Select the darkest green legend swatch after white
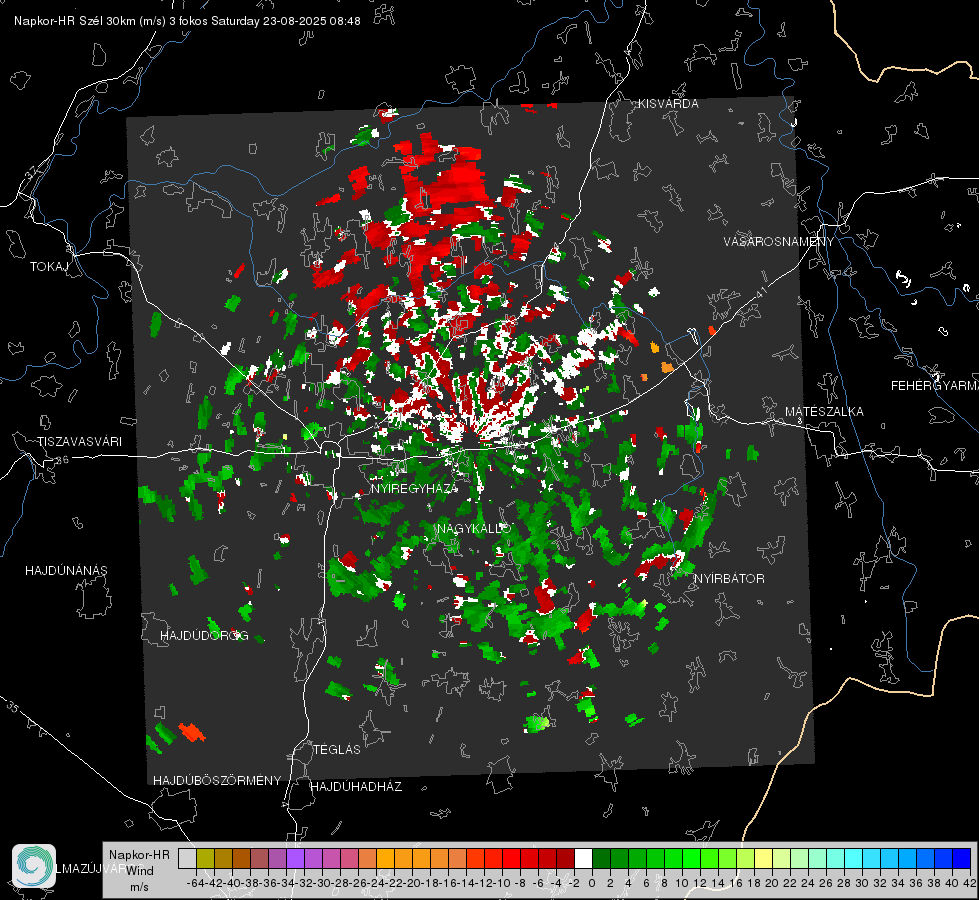 point(601,858)
